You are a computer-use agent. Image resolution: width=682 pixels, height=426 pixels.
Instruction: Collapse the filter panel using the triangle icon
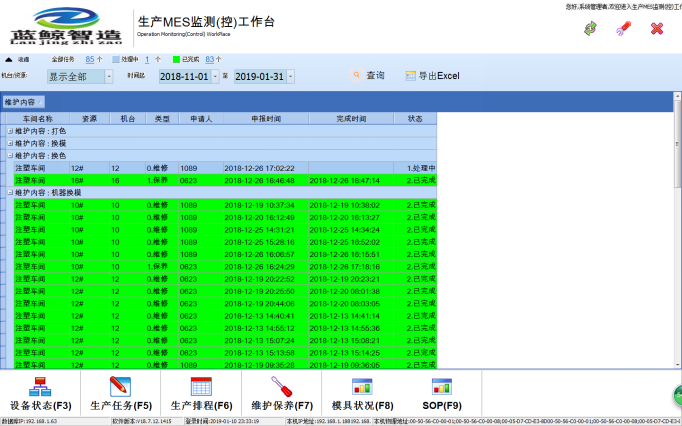[x=9, y=60]
